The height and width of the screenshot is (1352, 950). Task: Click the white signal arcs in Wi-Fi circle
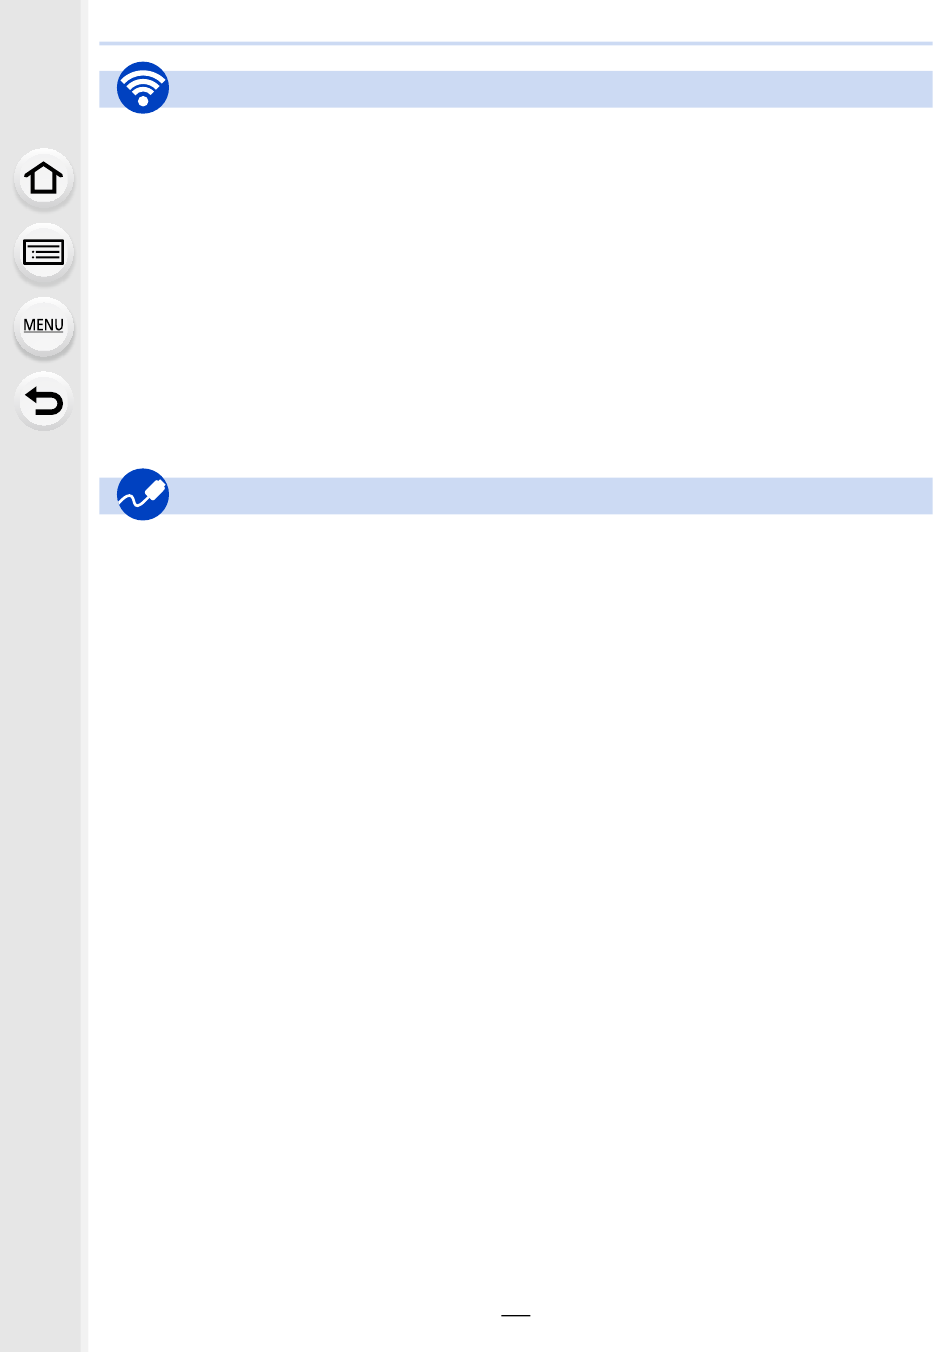tap(143, 82)
